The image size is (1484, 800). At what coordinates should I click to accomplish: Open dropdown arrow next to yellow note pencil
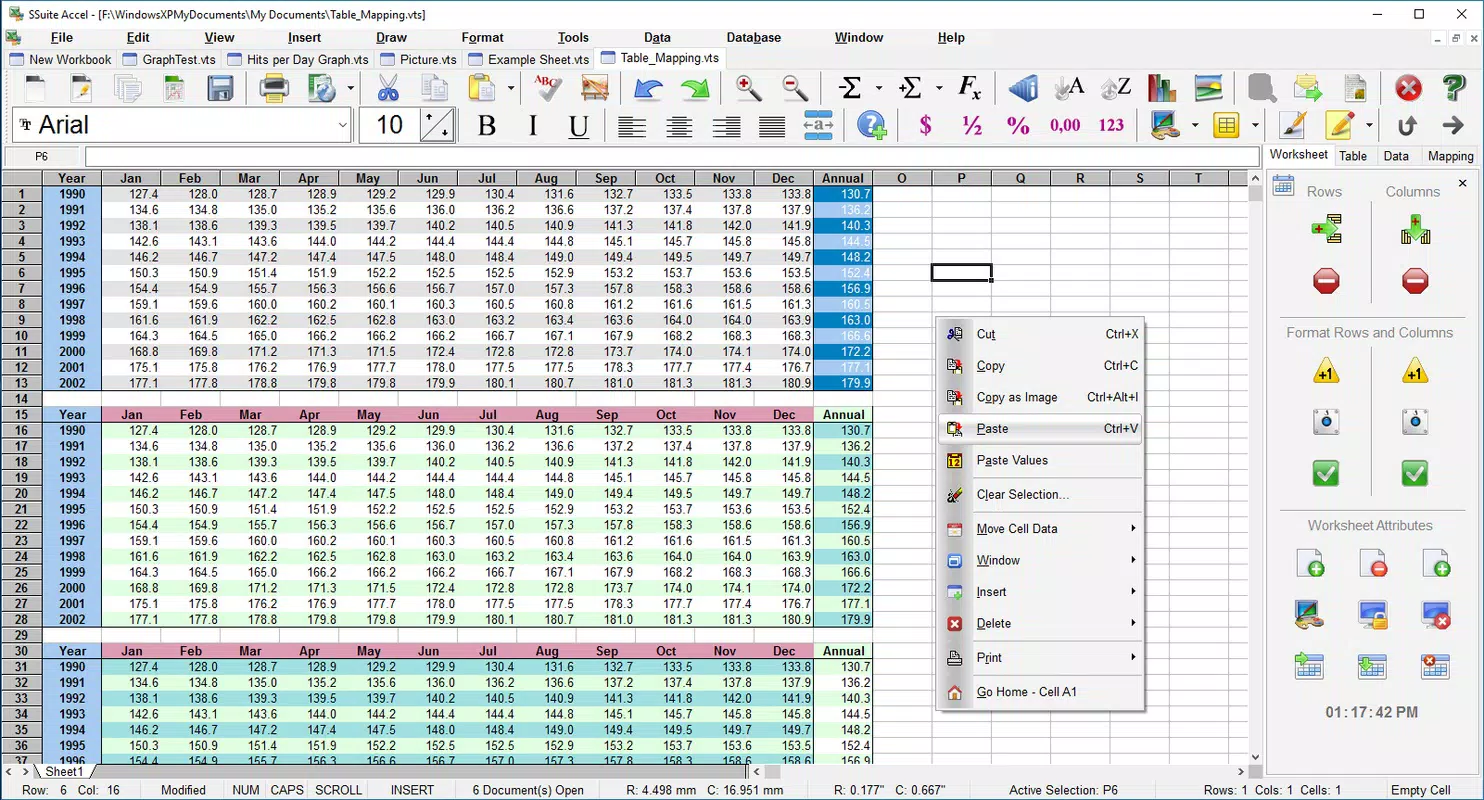pyautogui.click(x=1369, y=126)
